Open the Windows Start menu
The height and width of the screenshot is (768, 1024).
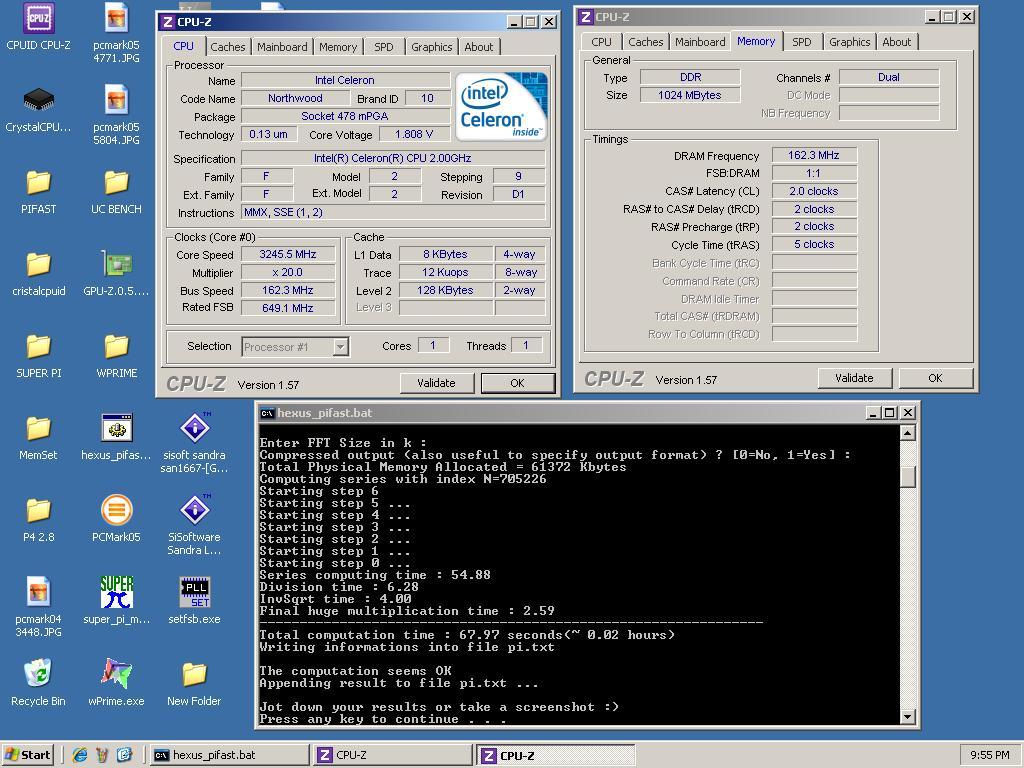pyautogui.click(x=28, y=755)
